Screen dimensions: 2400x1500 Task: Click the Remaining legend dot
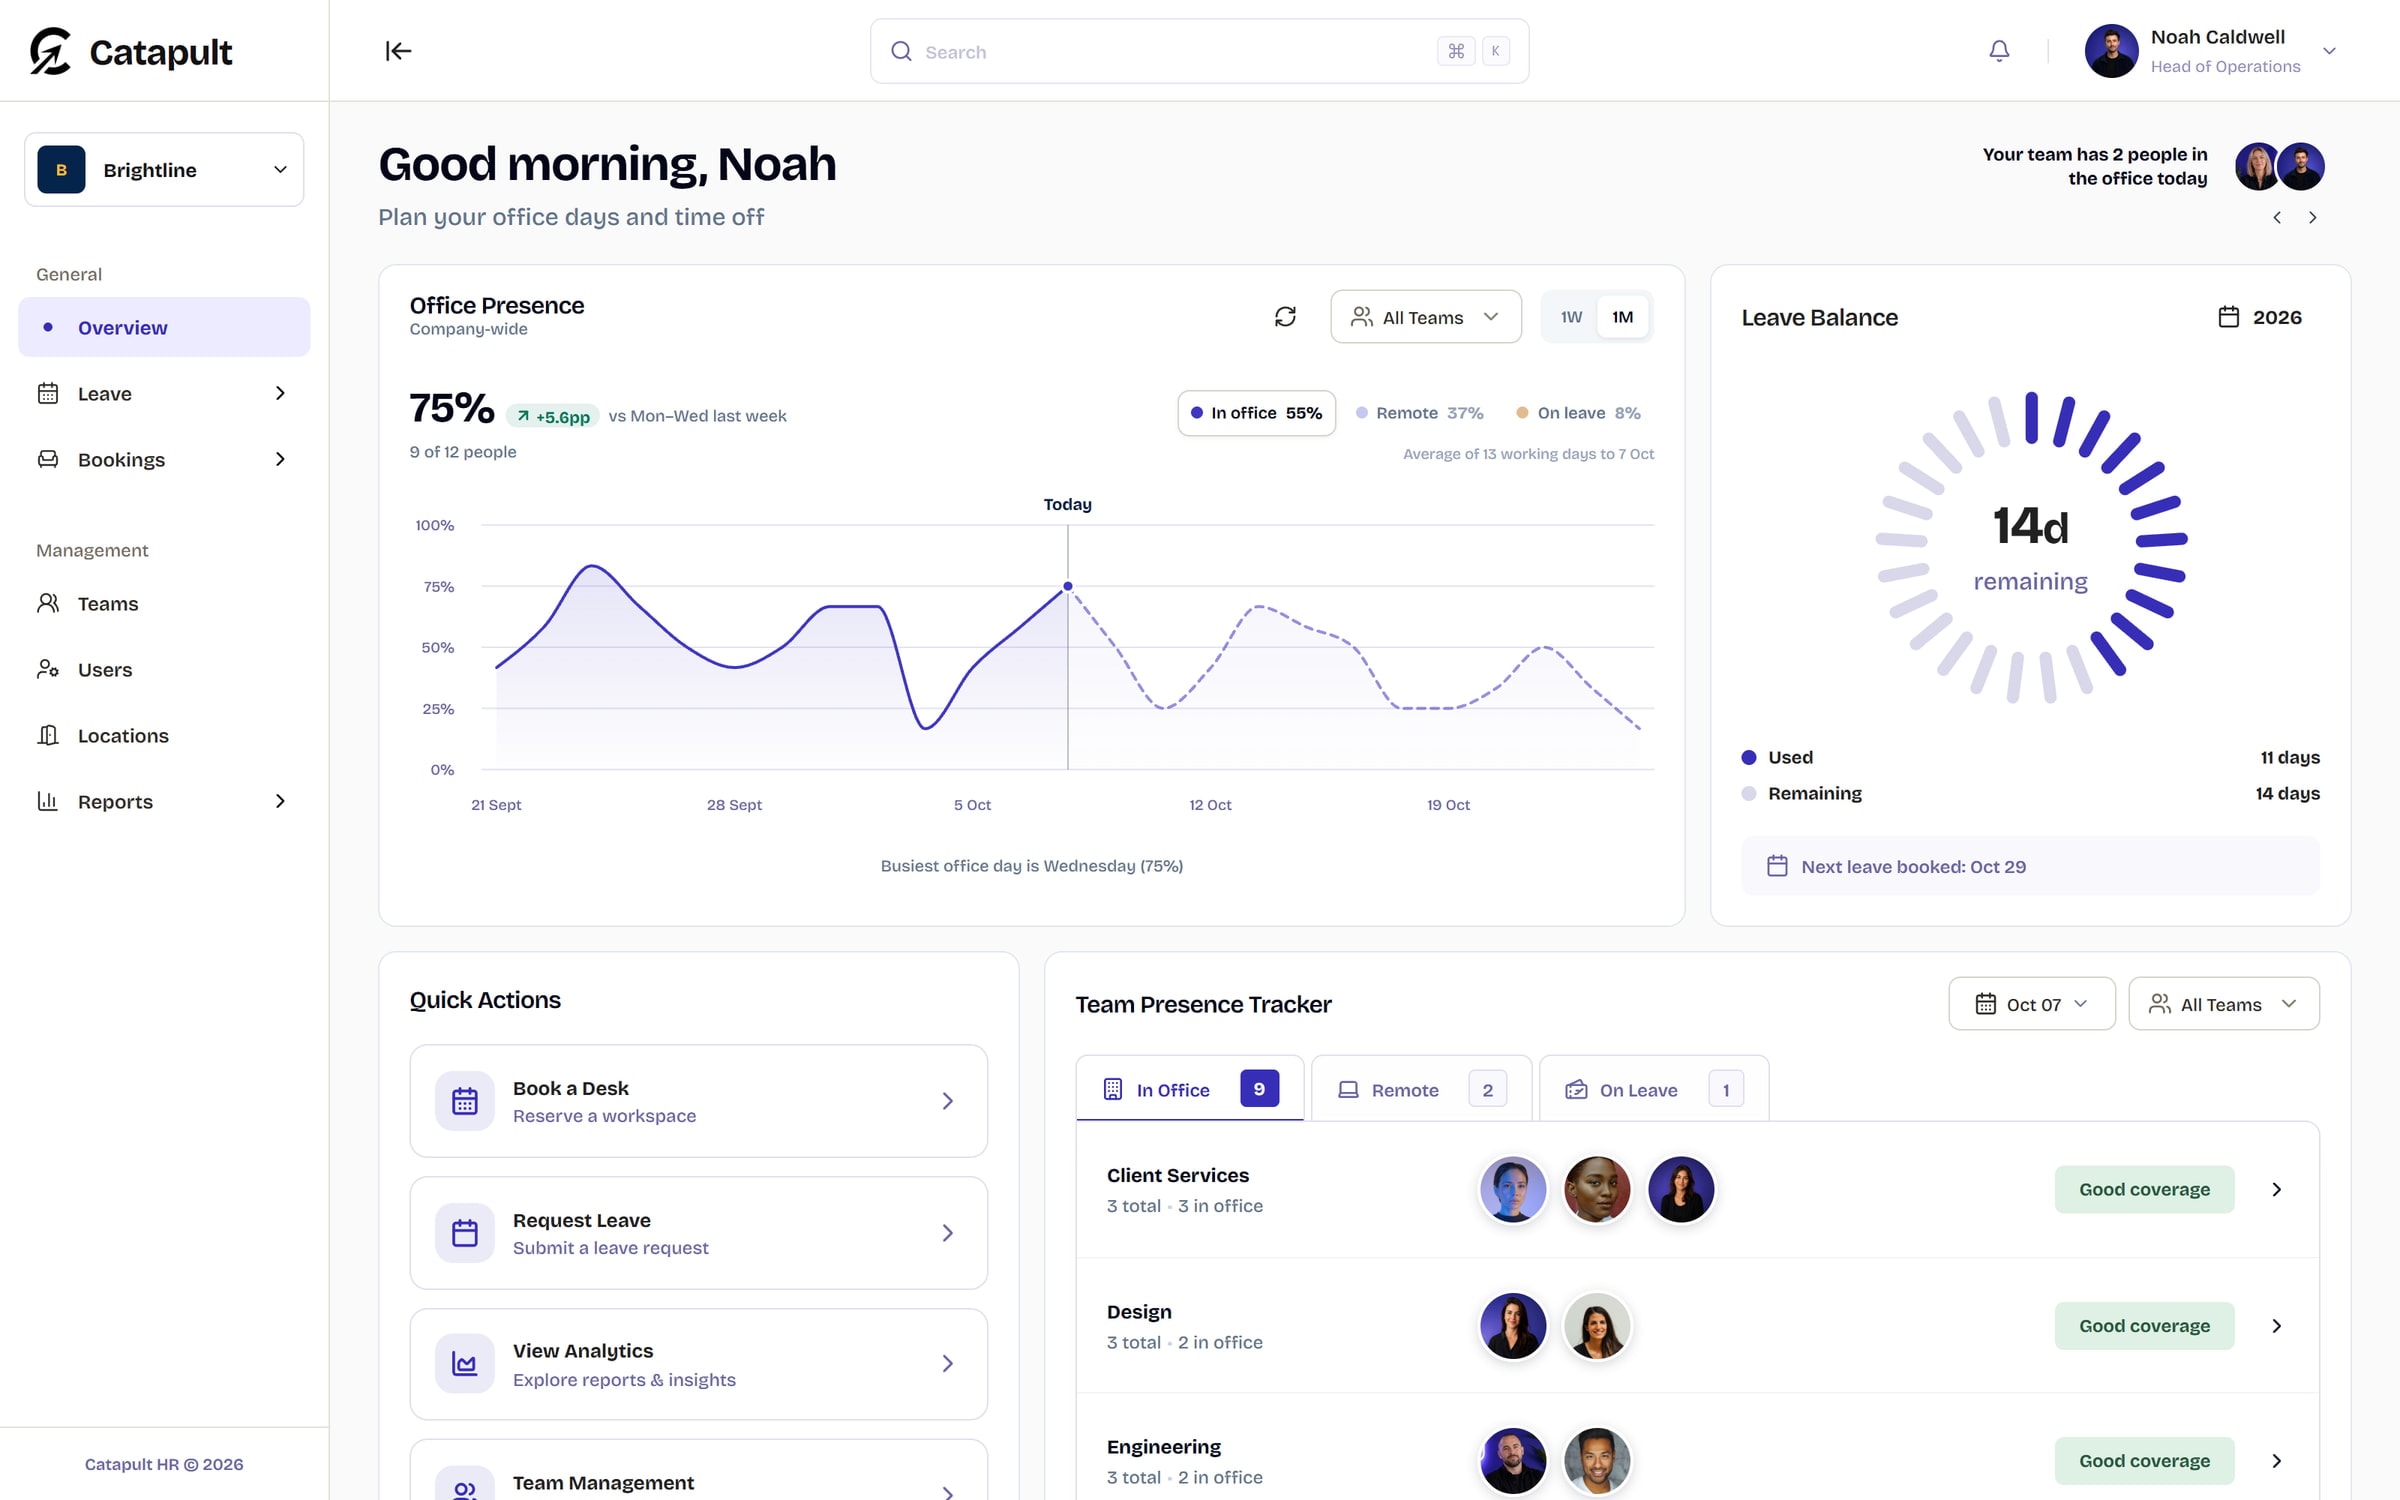click(1749, 793)
